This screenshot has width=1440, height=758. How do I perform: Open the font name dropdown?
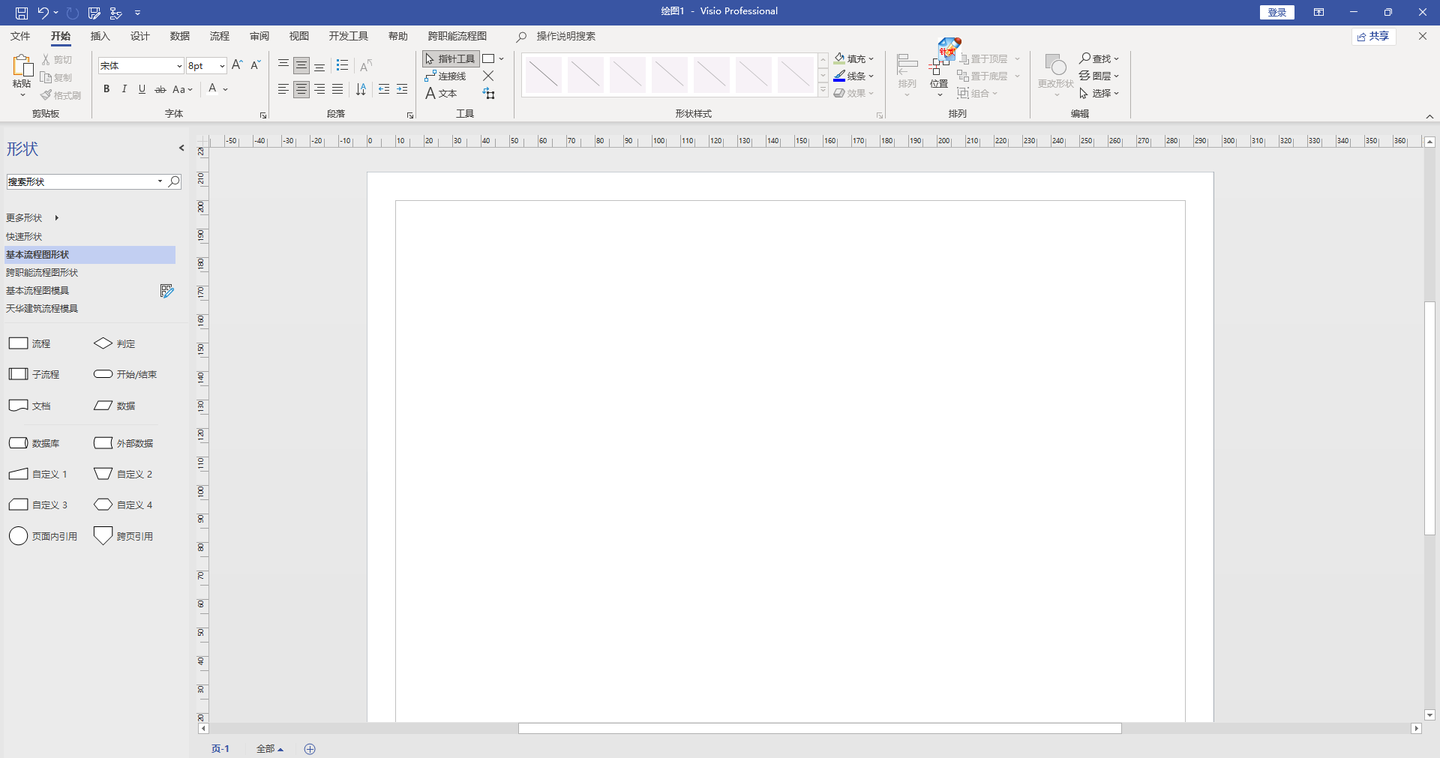coord(179,66)
